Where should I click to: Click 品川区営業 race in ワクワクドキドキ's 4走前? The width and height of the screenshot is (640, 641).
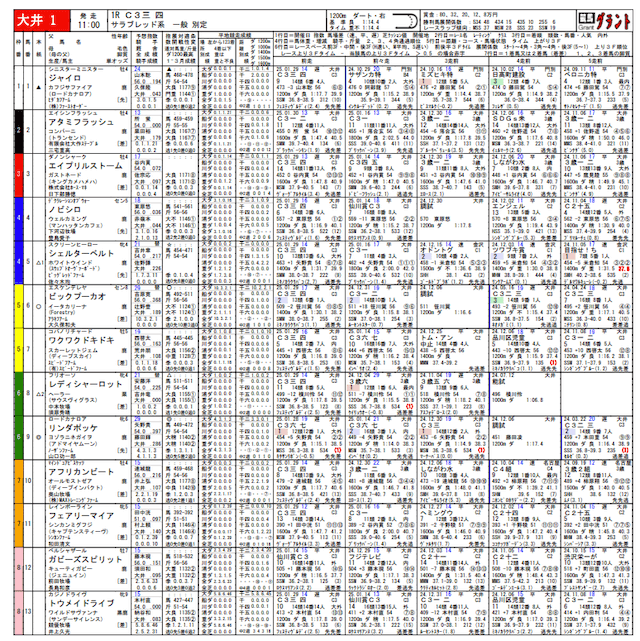509,337
